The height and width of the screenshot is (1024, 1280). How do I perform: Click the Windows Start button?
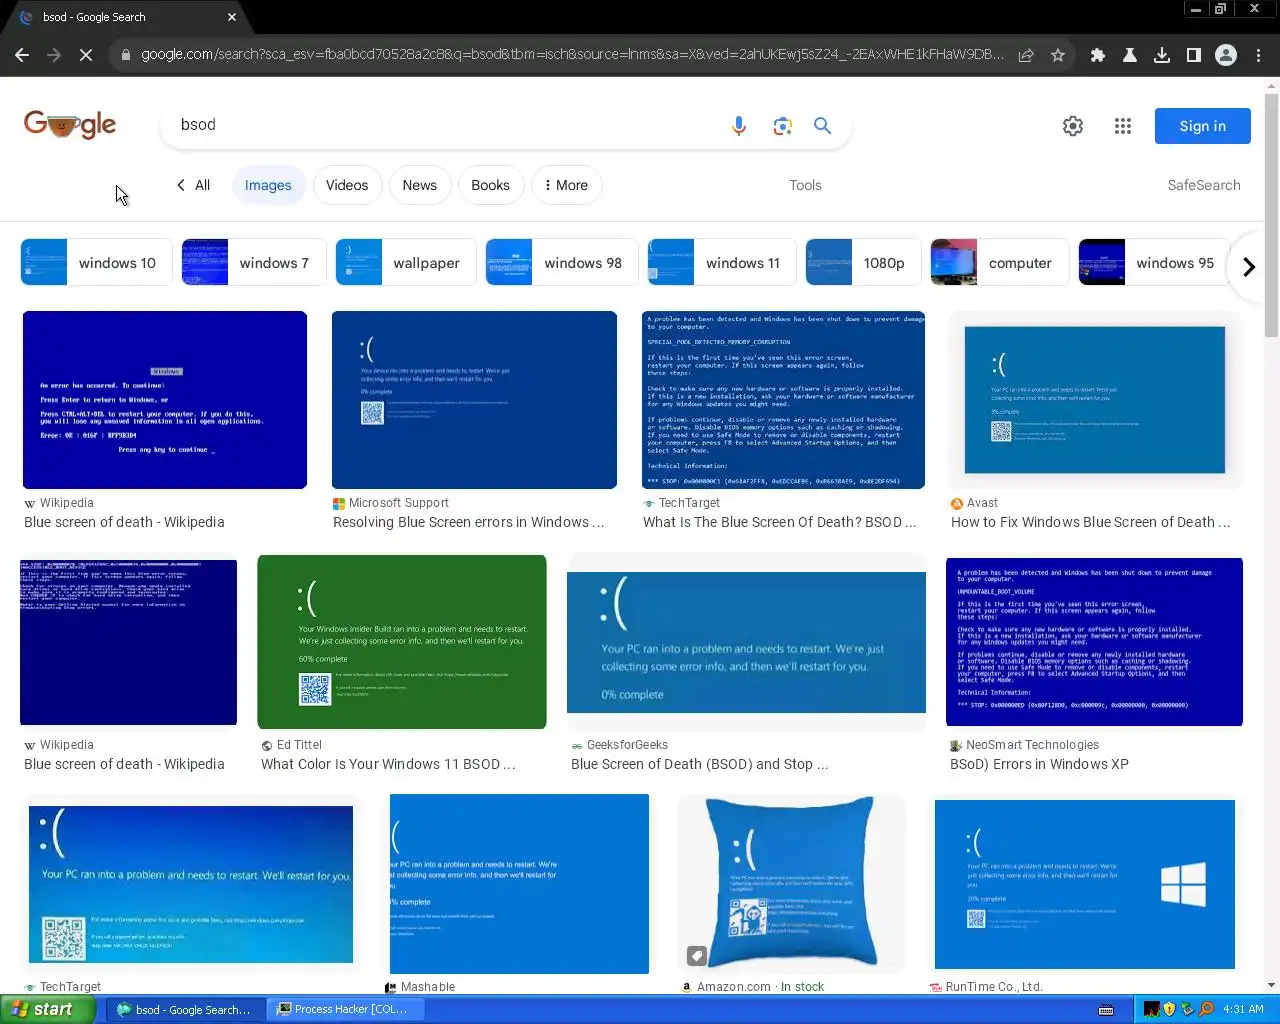[47, 1009]
